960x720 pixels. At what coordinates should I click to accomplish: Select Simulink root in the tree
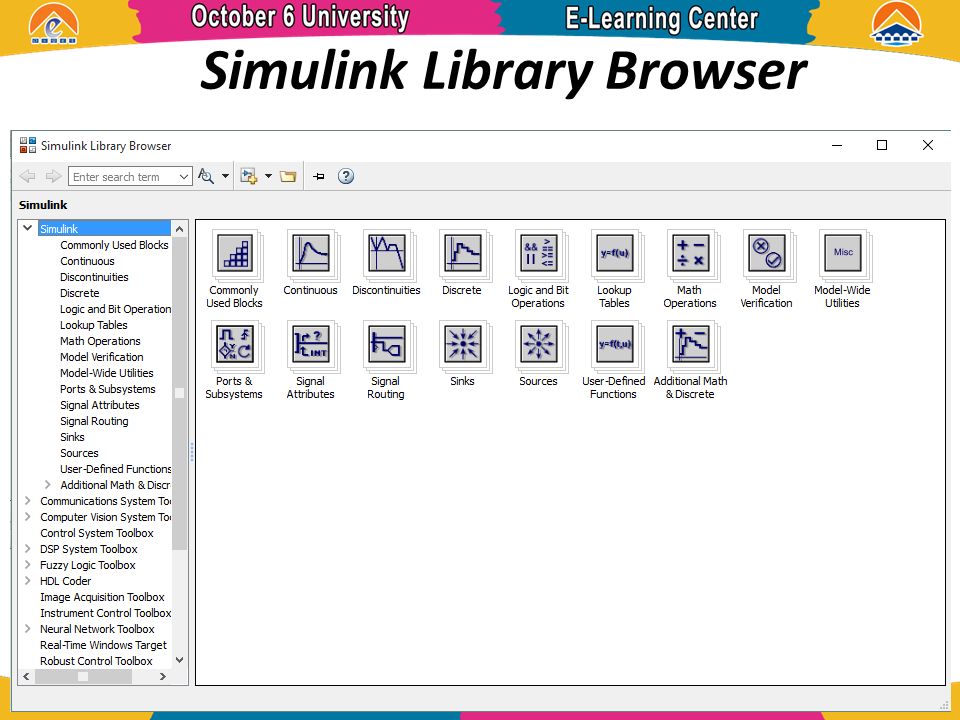[x=59, y=229]
